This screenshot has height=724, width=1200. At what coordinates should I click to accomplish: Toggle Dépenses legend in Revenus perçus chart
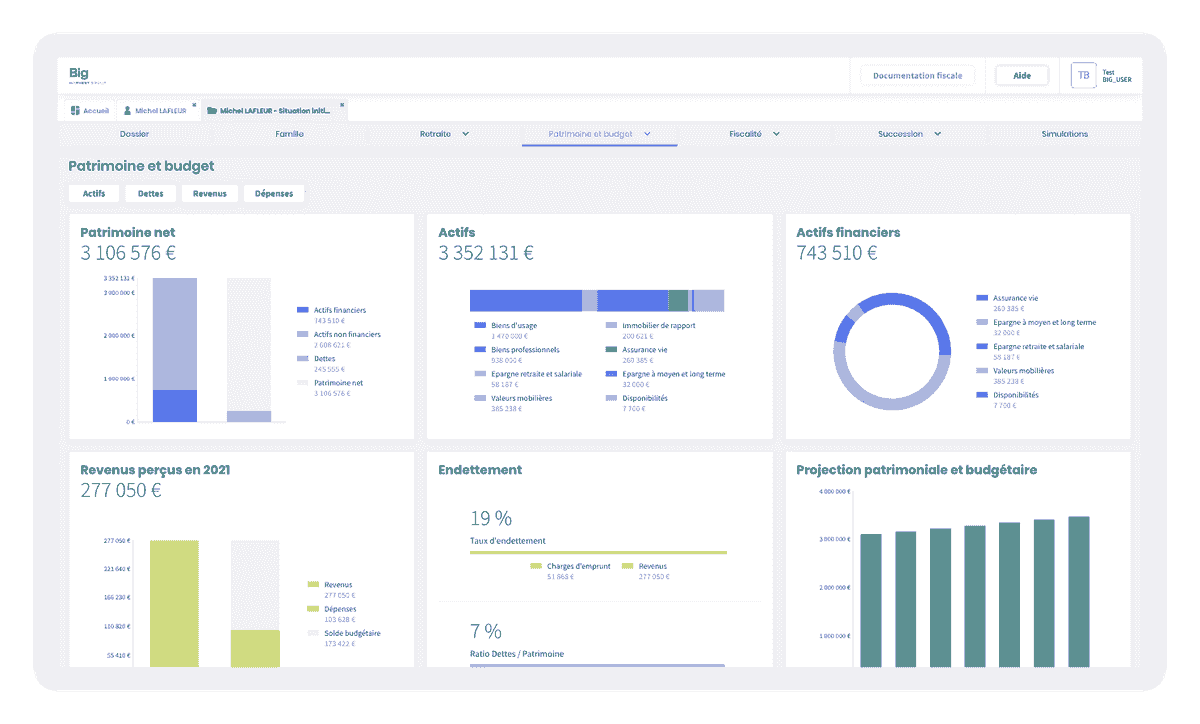click(x=313, y=609)
